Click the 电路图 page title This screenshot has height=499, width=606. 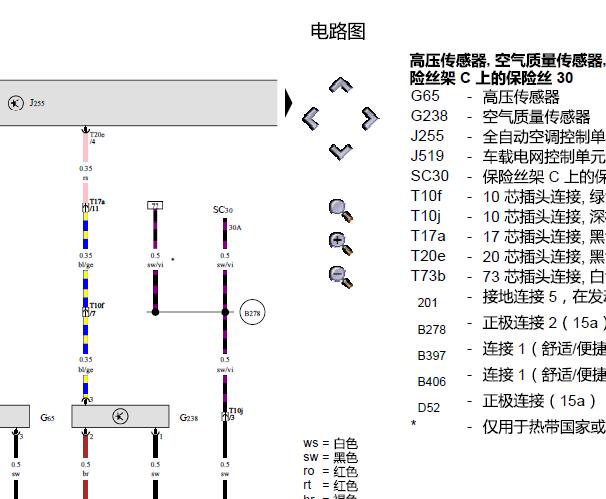[x=338, y=31]
